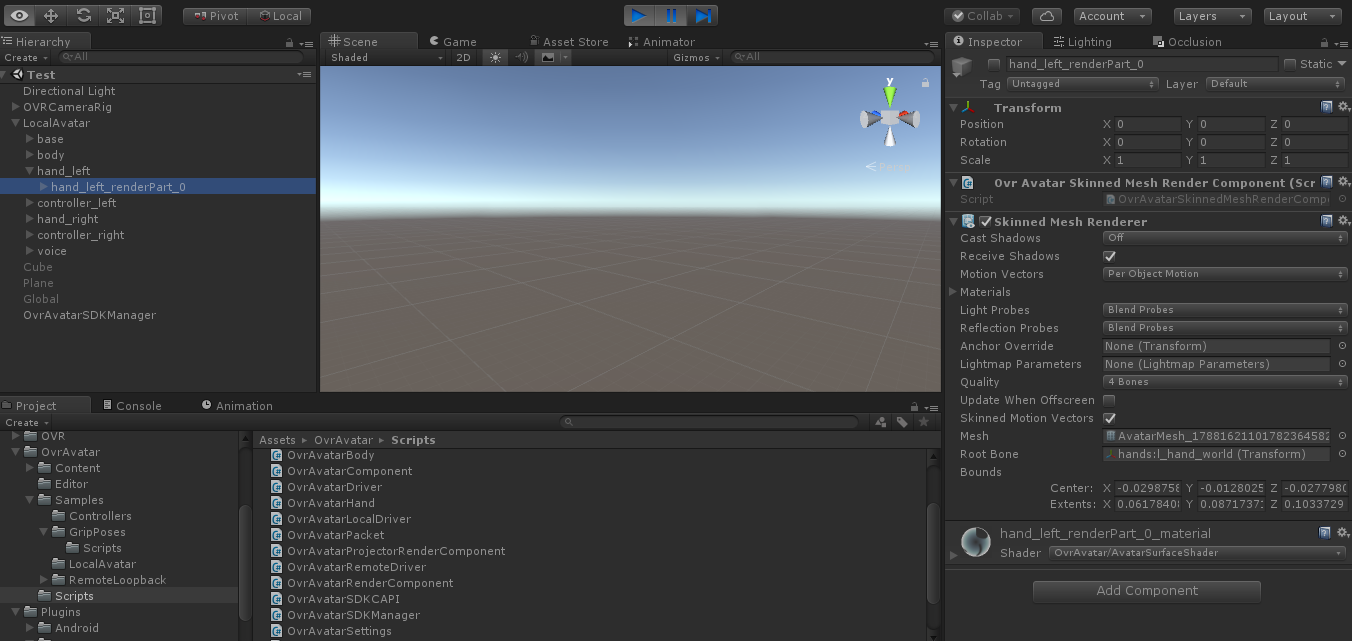Open Shader selection dropdown
Viewport: 1352px width, 641px height.
pyautogui.click(x=1198, y=553)
